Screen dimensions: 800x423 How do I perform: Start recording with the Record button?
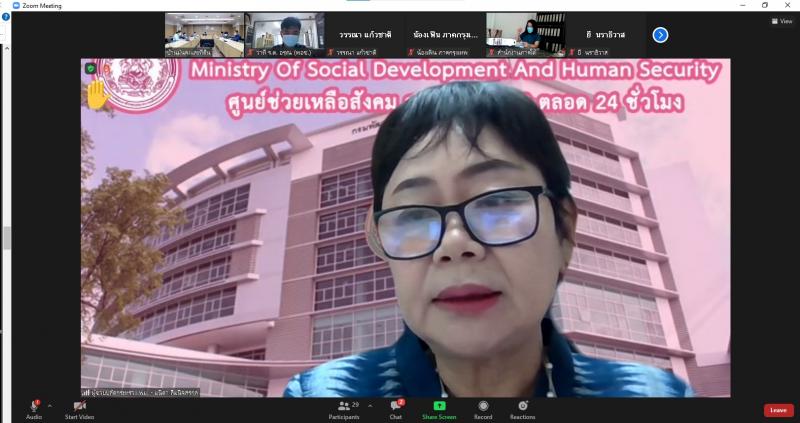[x=483, y=410]
